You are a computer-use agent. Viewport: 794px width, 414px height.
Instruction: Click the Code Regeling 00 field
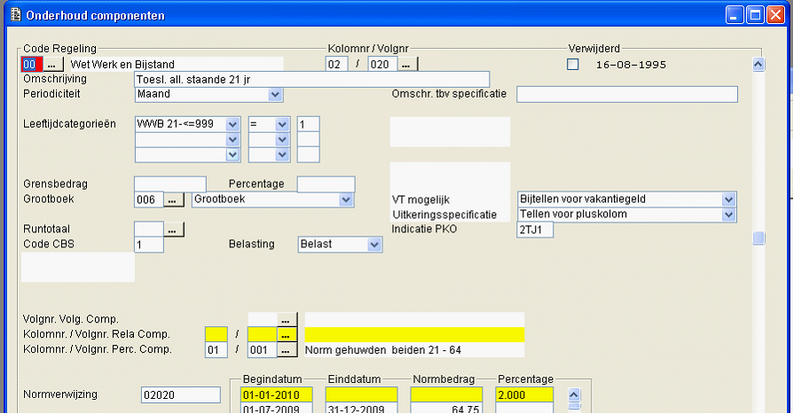click(x=32, y=64)
